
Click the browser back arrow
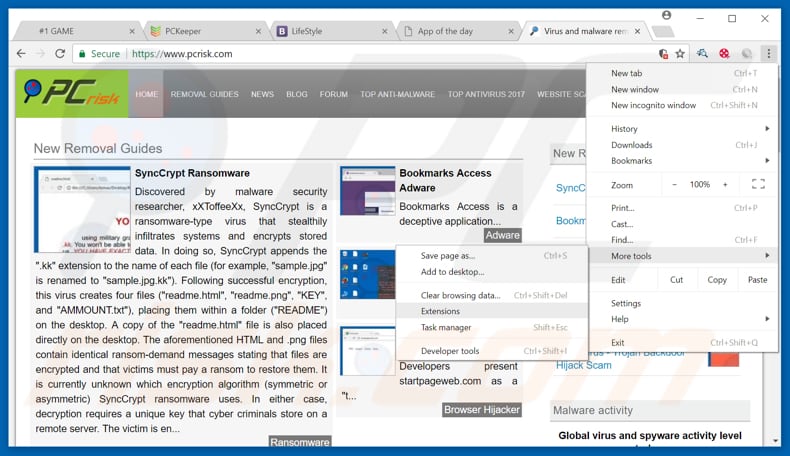coord(21,53)
